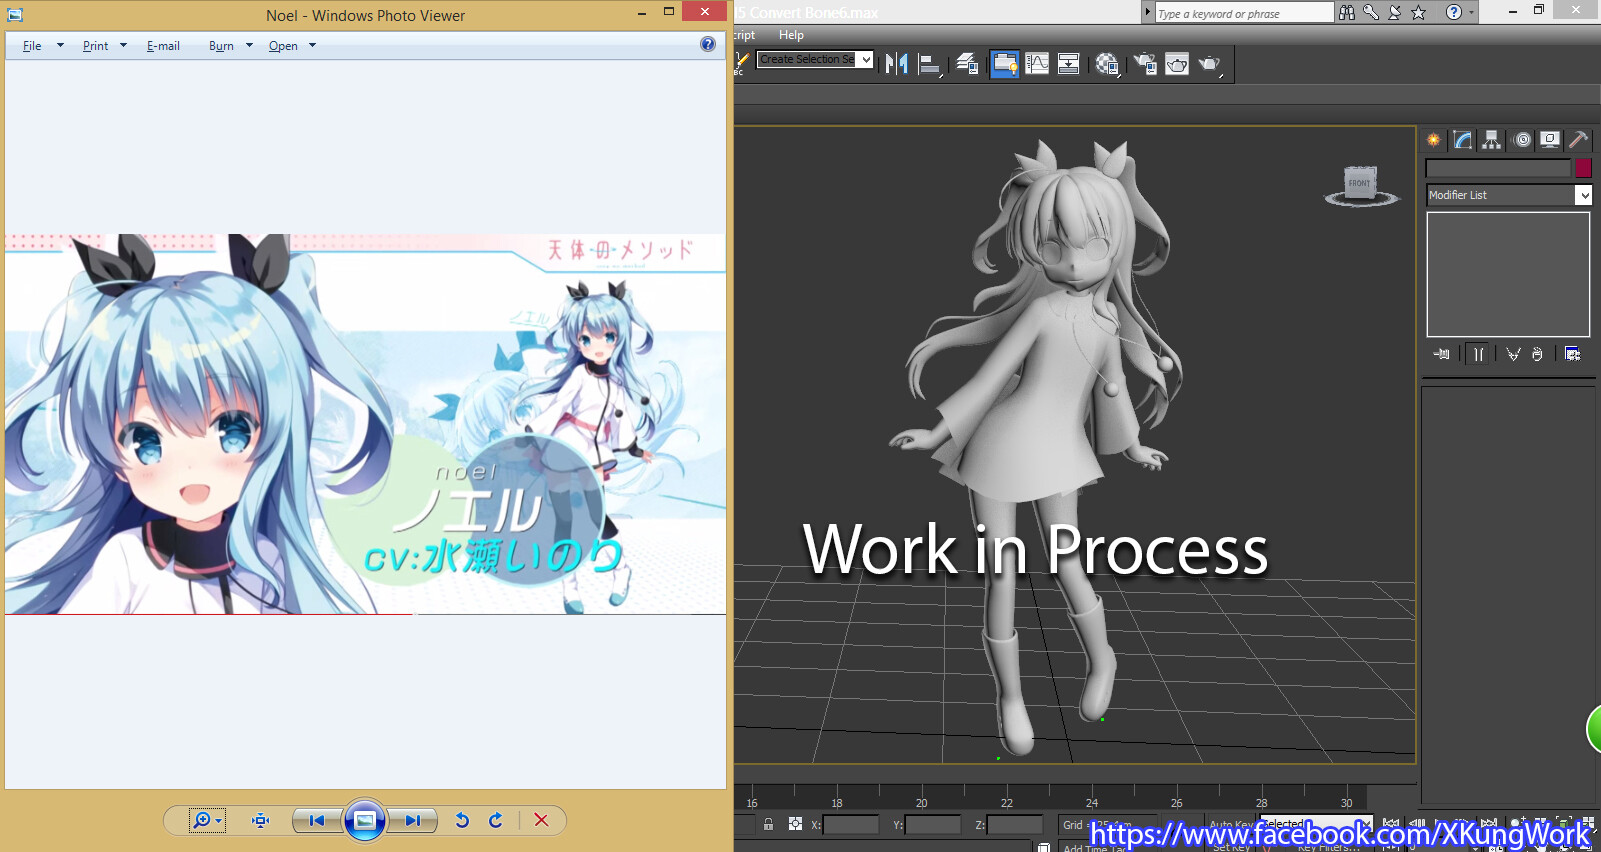
Task: Click the object name field in Modify panel
Action: point(1498,168)
